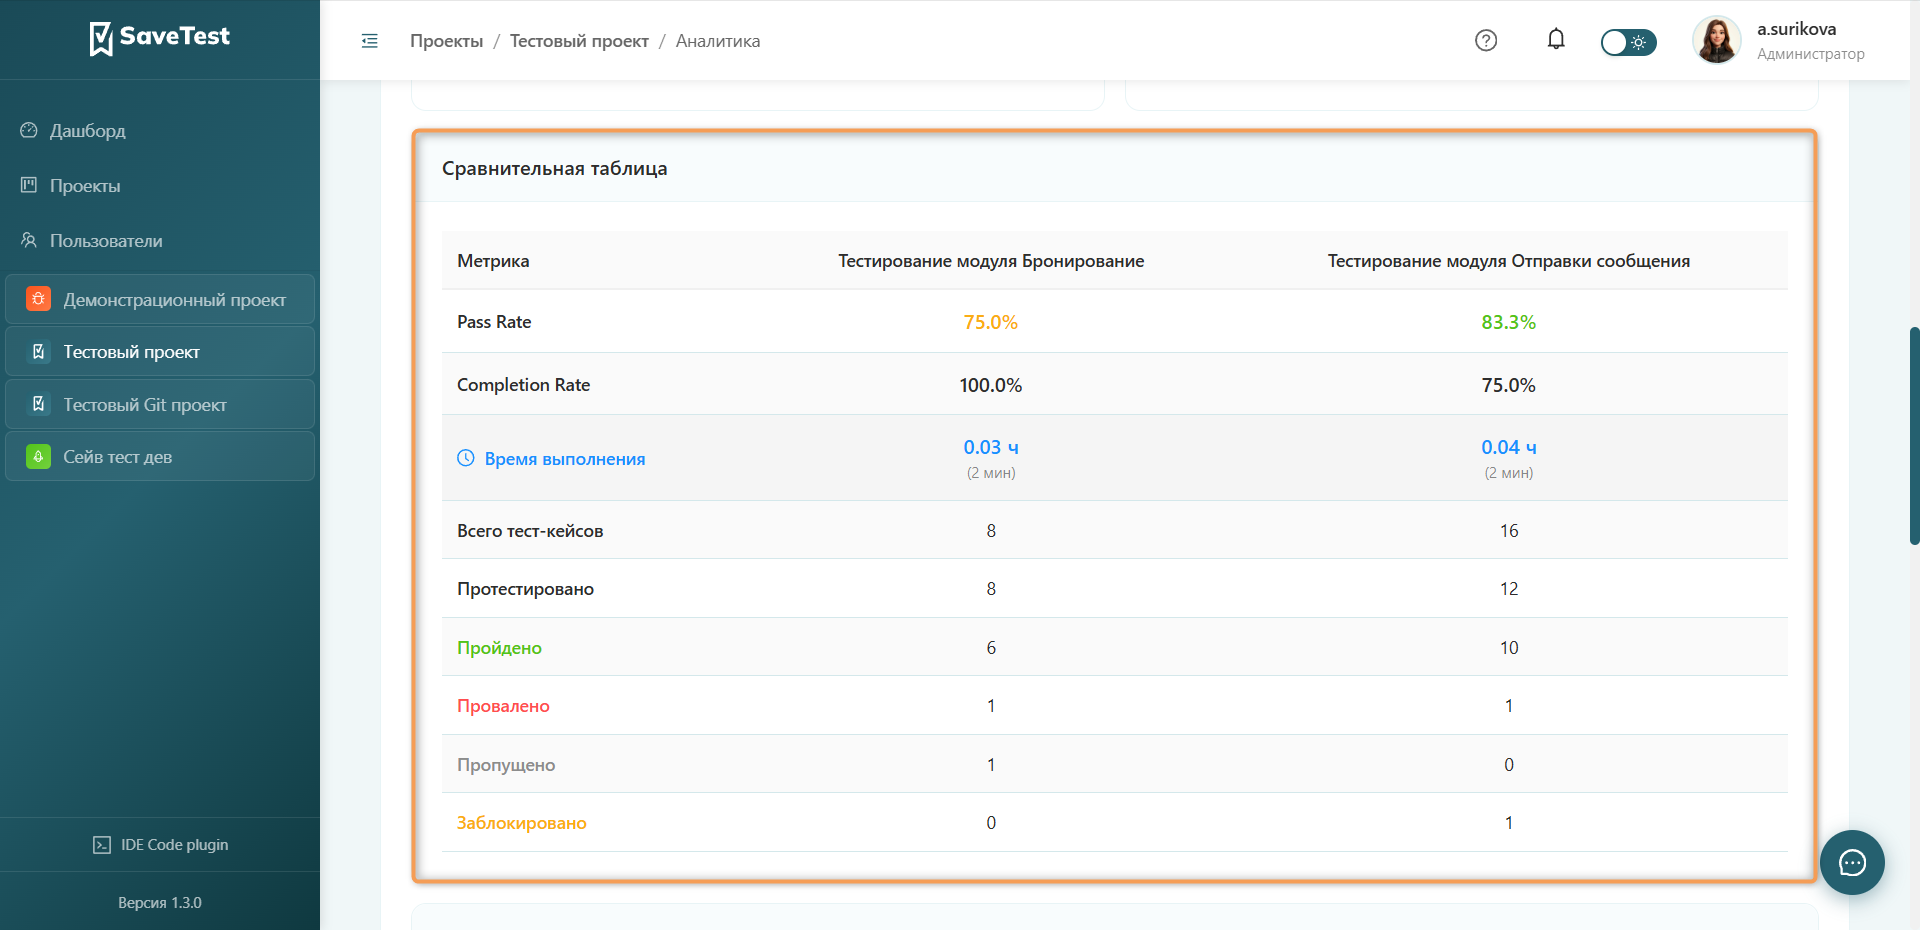The image size is (1920, 930).
Task: Click the 0.04 ч execution time
Action: click(1509, 447)
